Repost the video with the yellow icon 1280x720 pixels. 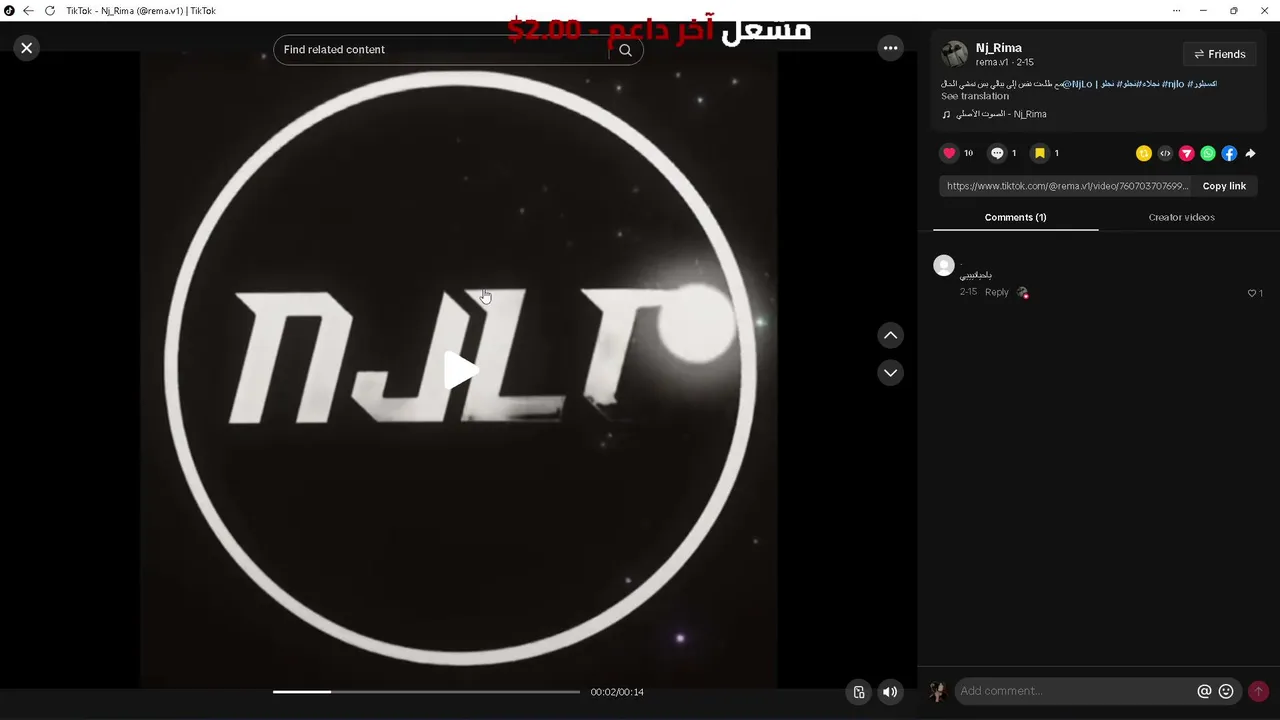tap(1144, 153)
